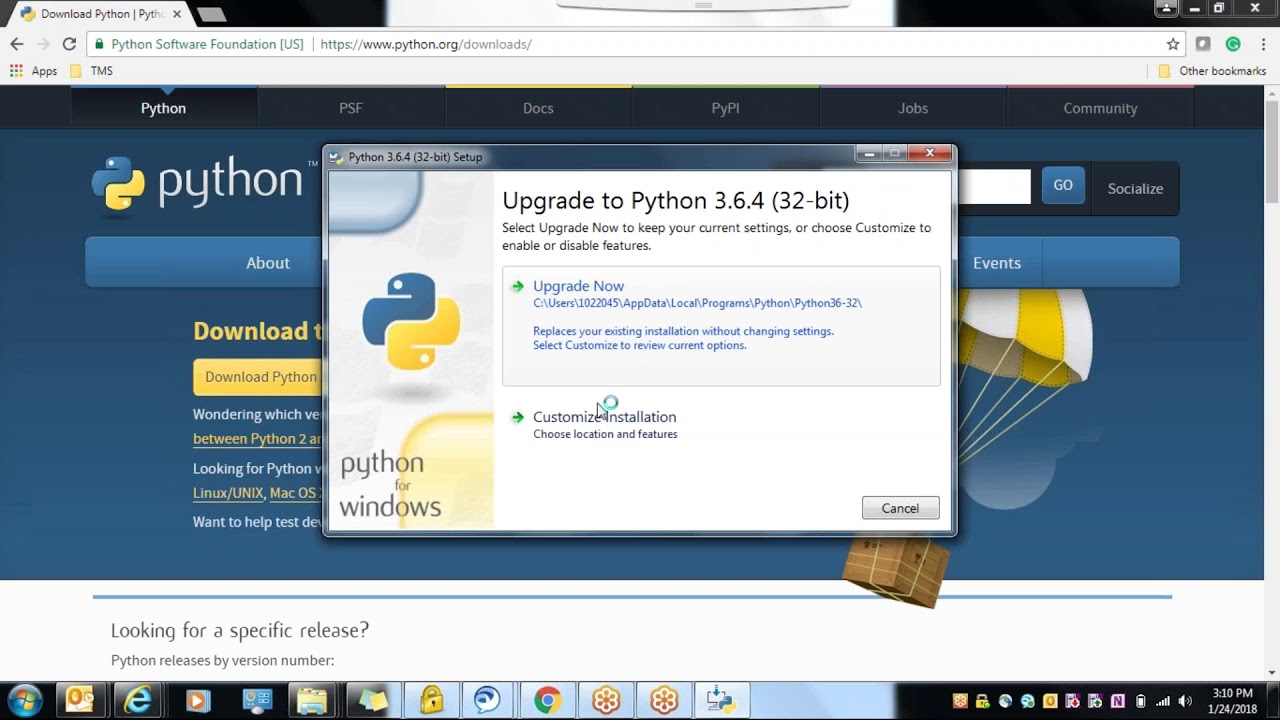1280x720 pixels.
Task: Click the volume speaker tray icon
Action: pos(1185,701)
